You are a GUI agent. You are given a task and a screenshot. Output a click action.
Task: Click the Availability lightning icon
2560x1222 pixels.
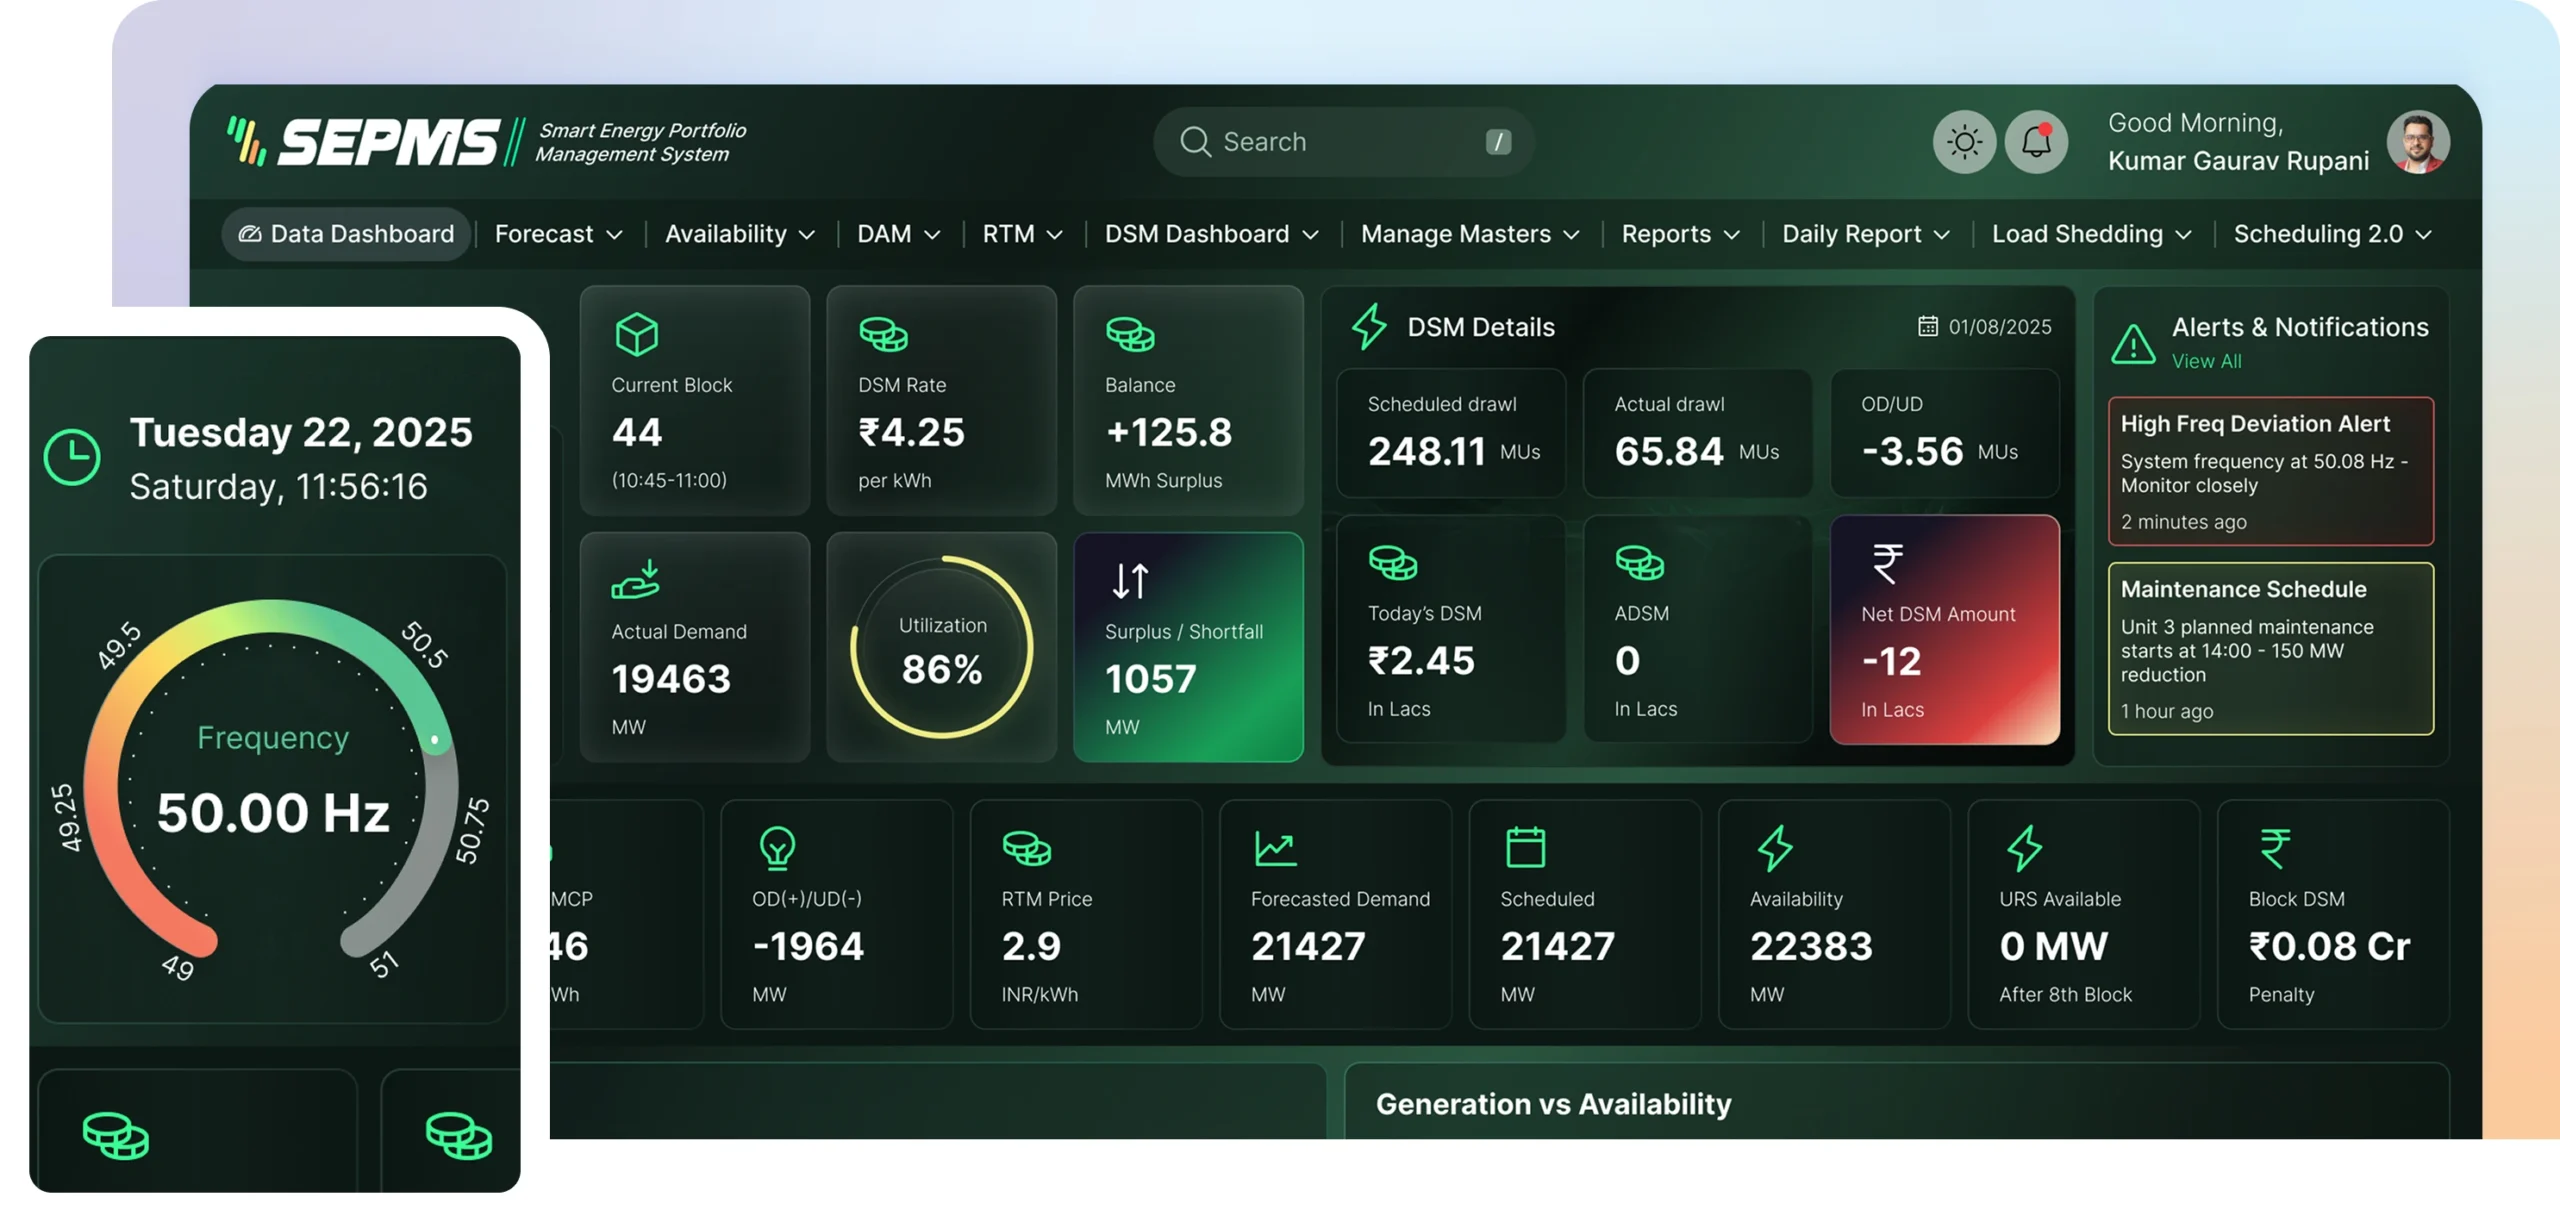point(1775,848)
